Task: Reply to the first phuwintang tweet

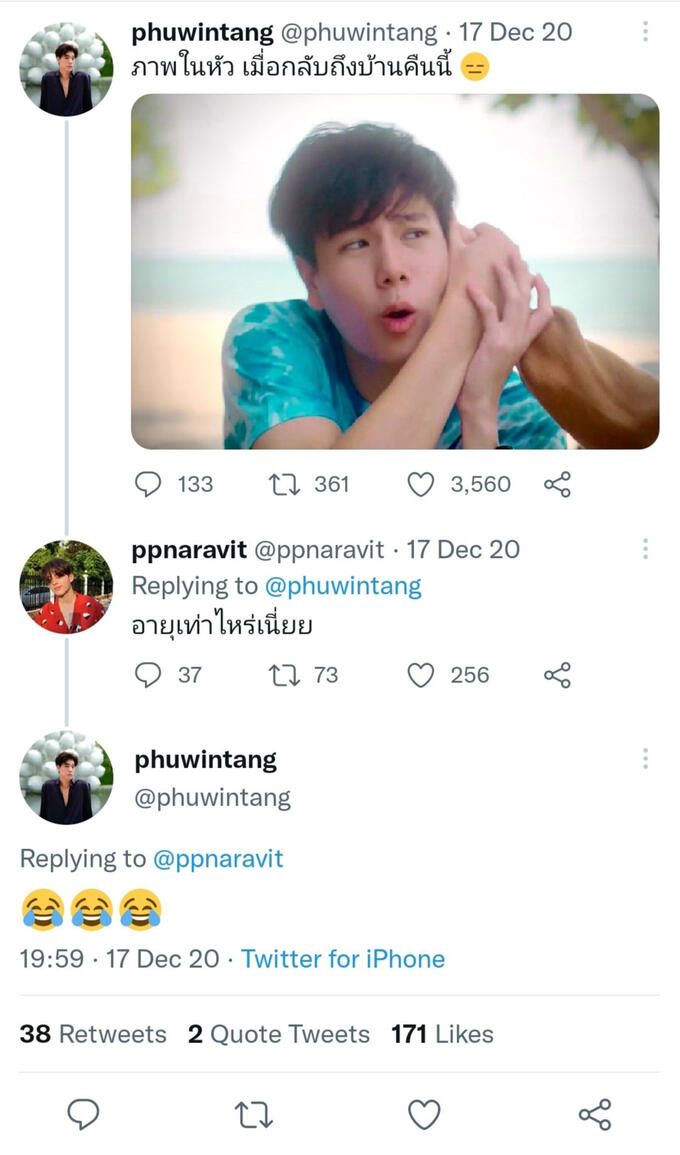Action: point(148,485)
